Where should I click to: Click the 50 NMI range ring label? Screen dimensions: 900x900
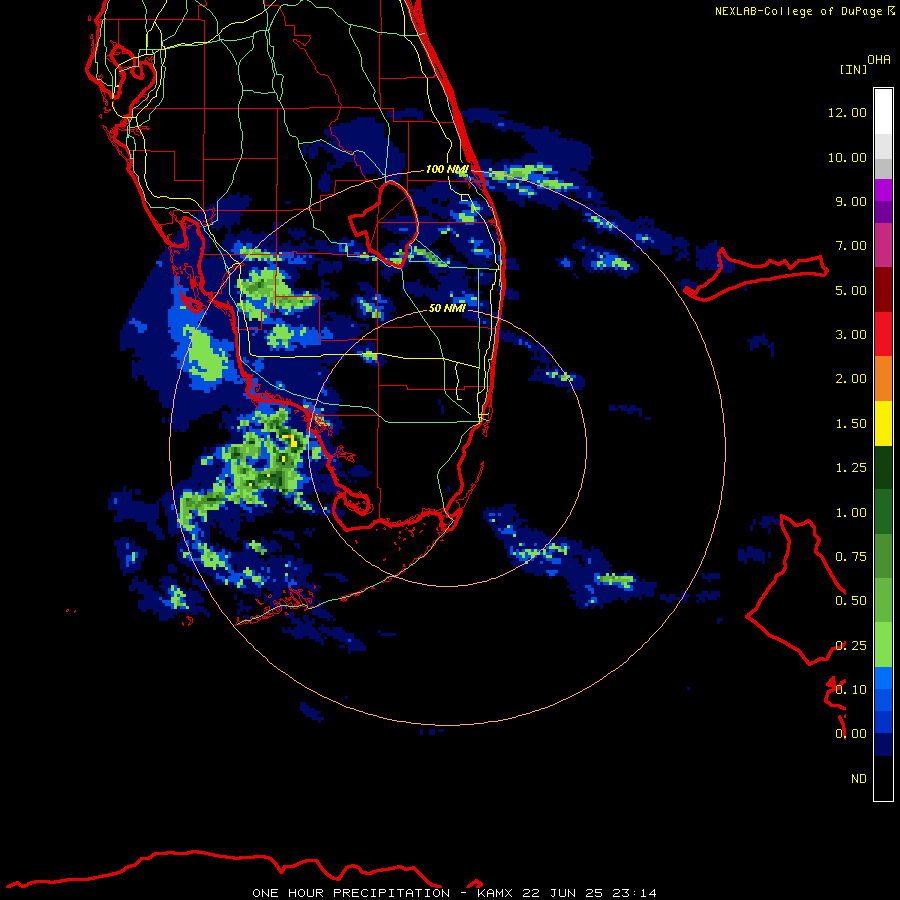click(447, 308)
